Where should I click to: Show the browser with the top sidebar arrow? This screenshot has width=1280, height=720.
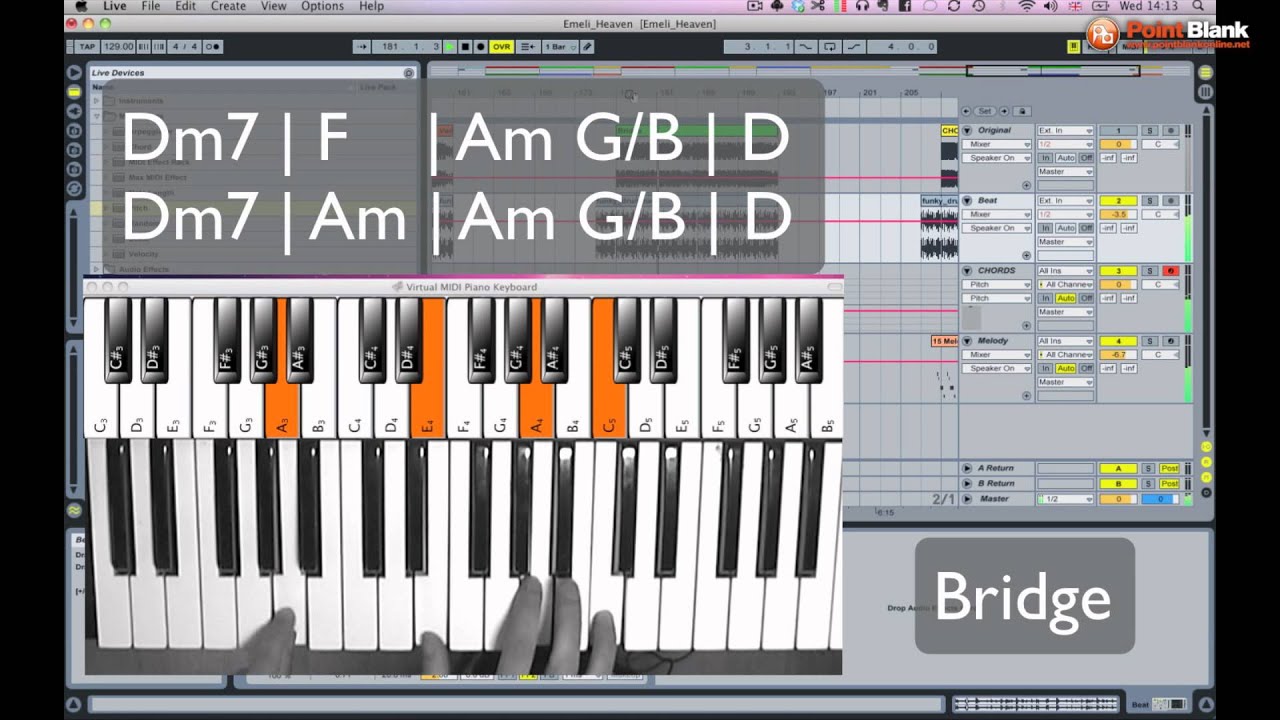click(73, 72)
